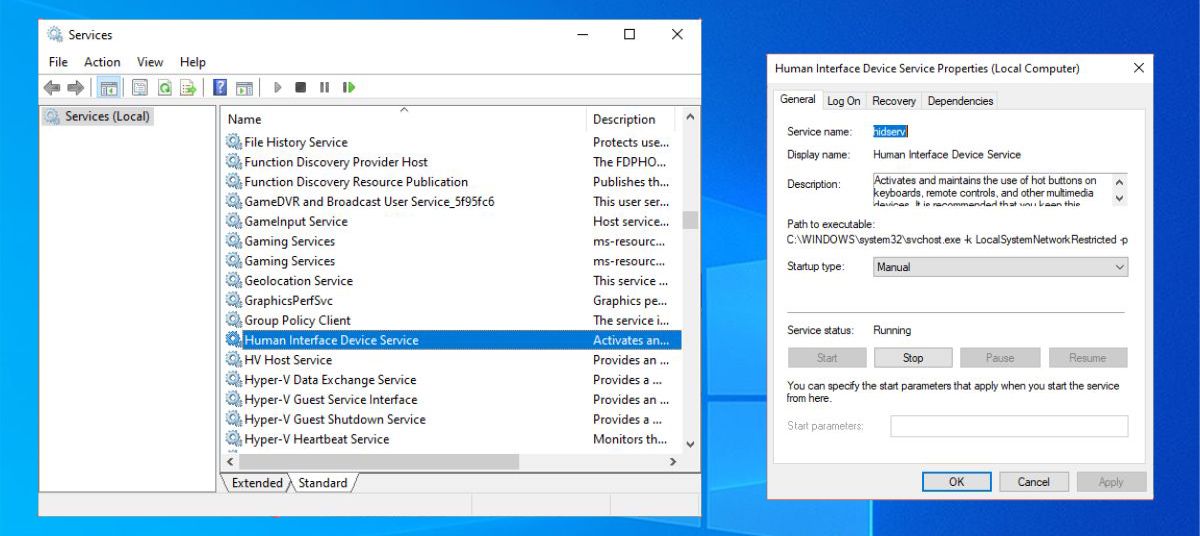The height and width of the screenshot is (536, 1200).
Task: Click services list horizontal scroll left arrow
Action: (x=231, y=462)
